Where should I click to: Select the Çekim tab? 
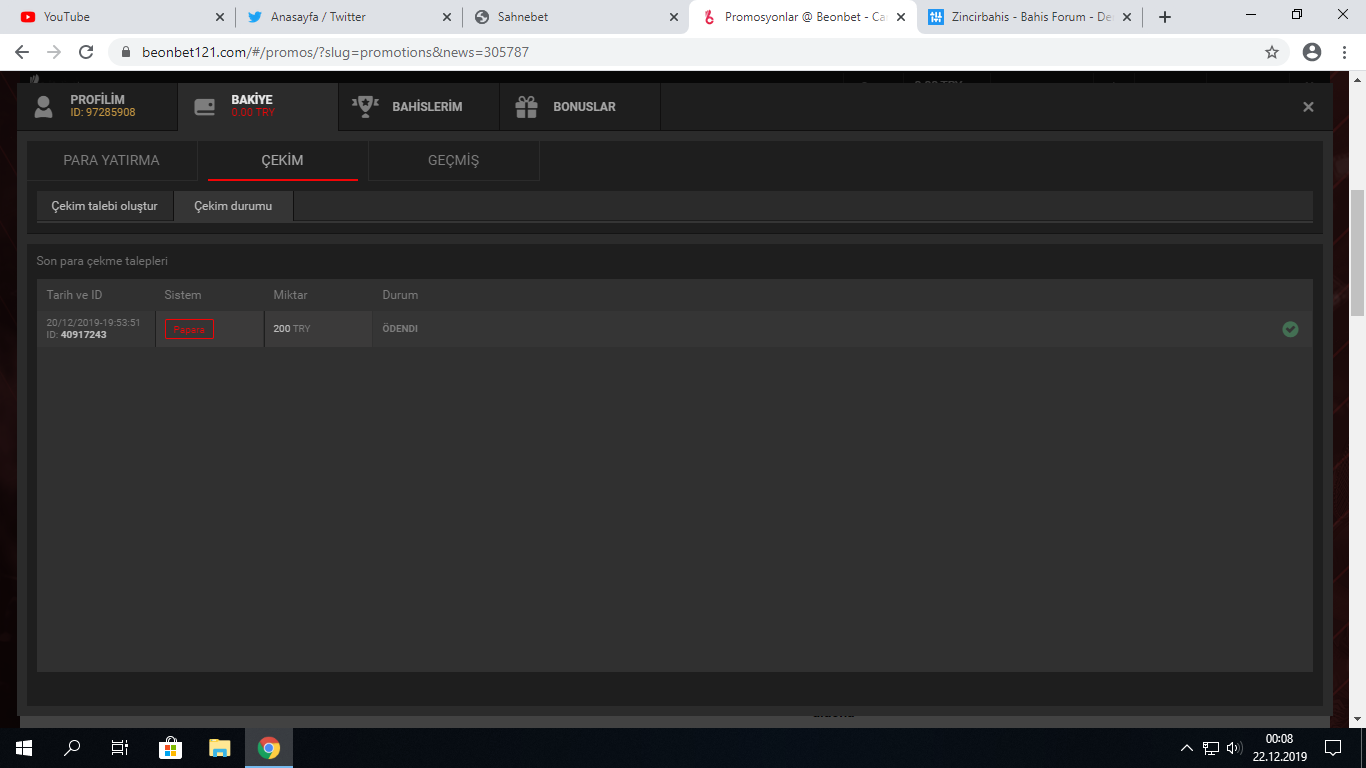(282, 160)
